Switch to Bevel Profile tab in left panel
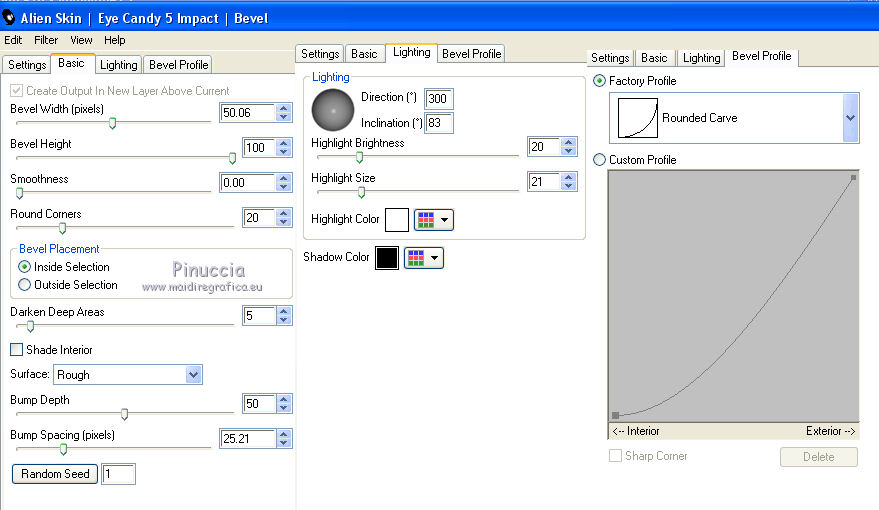 click(178, 64)
